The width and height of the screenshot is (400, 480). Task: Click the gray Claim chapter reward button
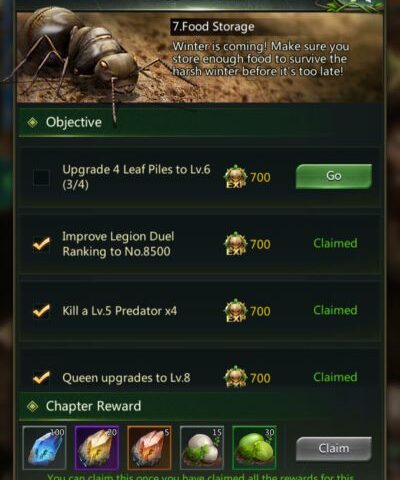tap(334, 449)
